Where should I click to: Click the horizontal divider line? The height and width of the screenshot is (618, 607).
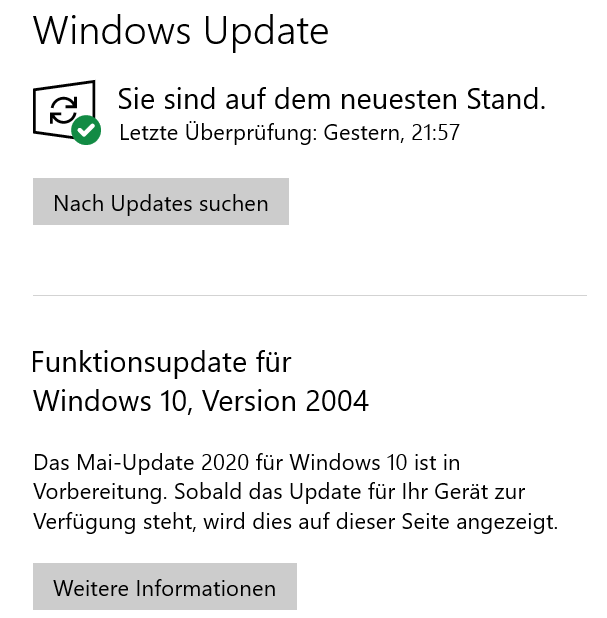(x=309, y=295)
